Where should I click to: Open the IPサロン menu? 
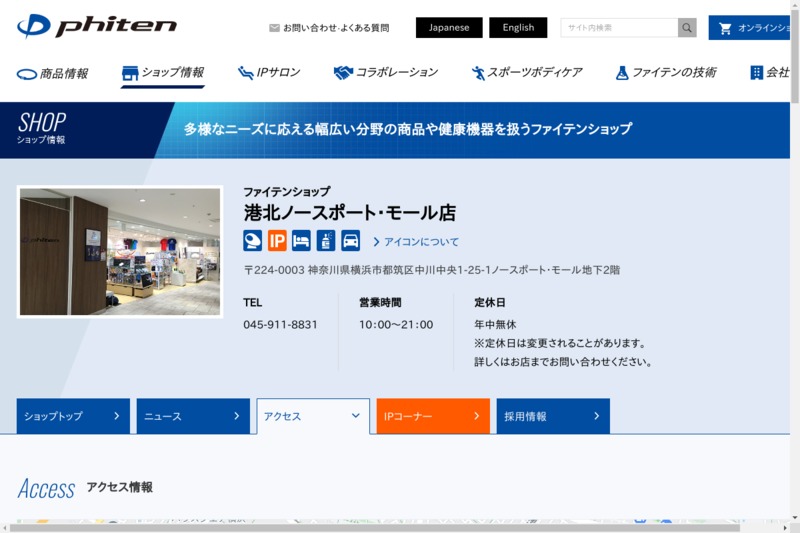269,73
